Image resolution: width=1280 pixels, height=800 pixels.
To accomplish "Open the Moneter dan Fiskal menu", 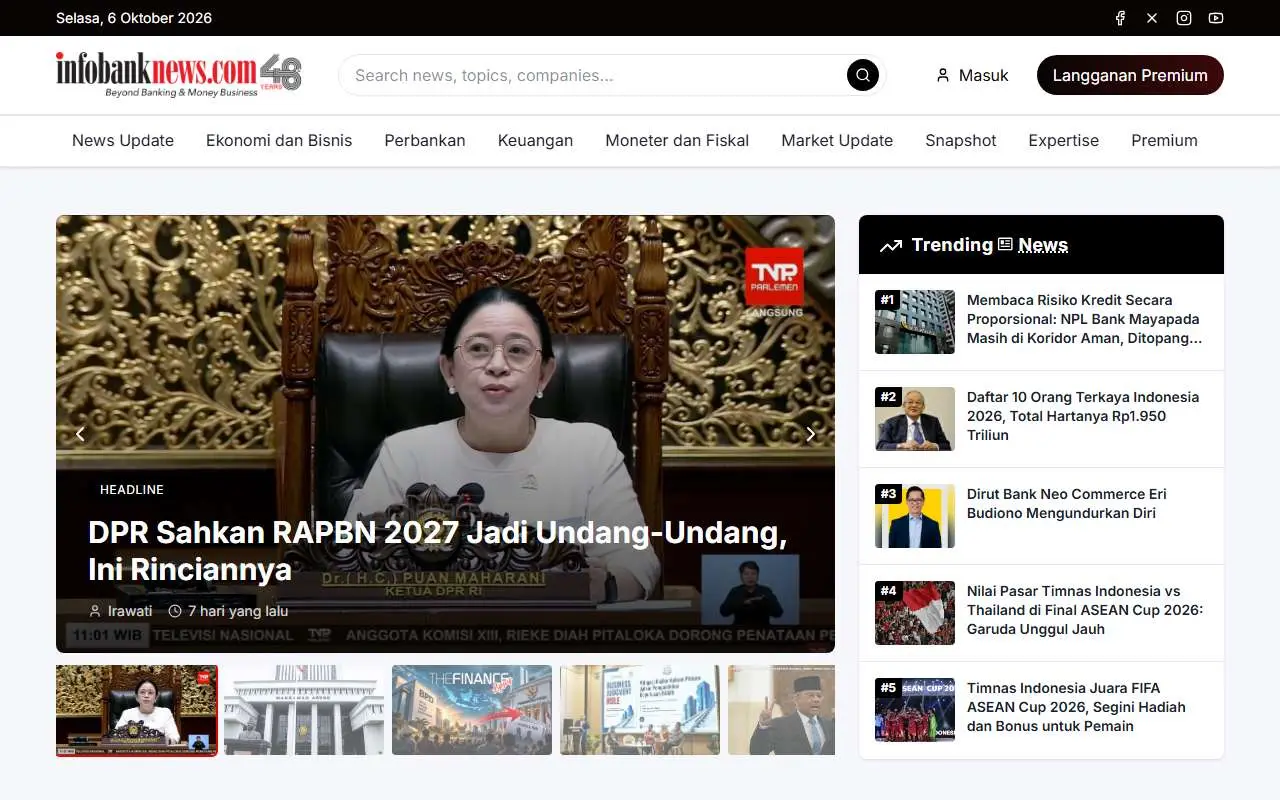I will pyautogui.click(x=677, y=141).
